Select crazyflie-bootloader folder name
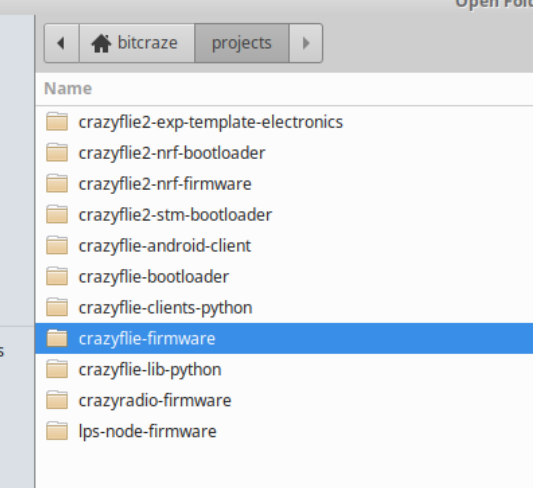The height and width of the screenshot is (488, 533). 154,277
